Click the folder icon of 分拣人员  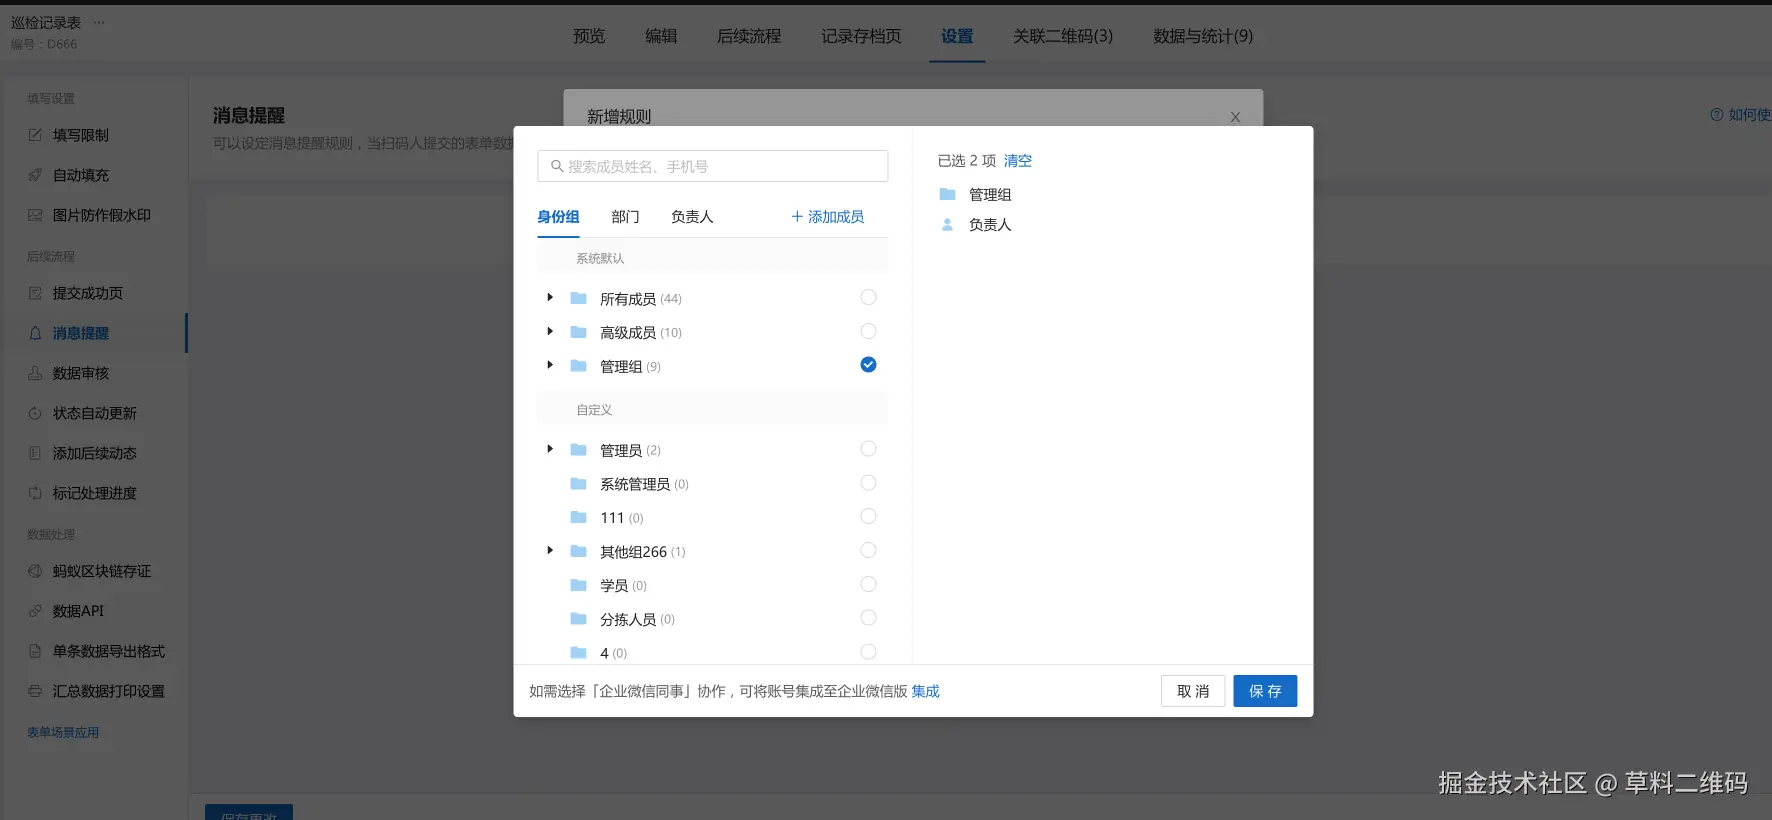(578, 619)
